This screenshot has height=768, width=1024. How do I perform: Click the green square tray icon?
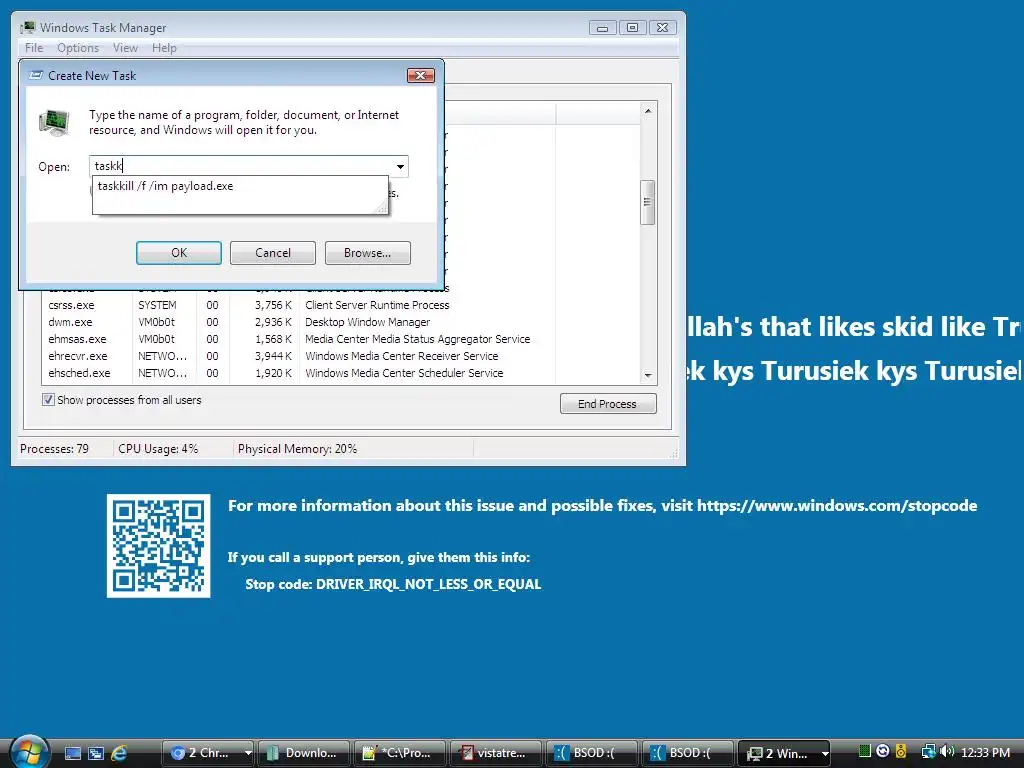click(865, 752)
